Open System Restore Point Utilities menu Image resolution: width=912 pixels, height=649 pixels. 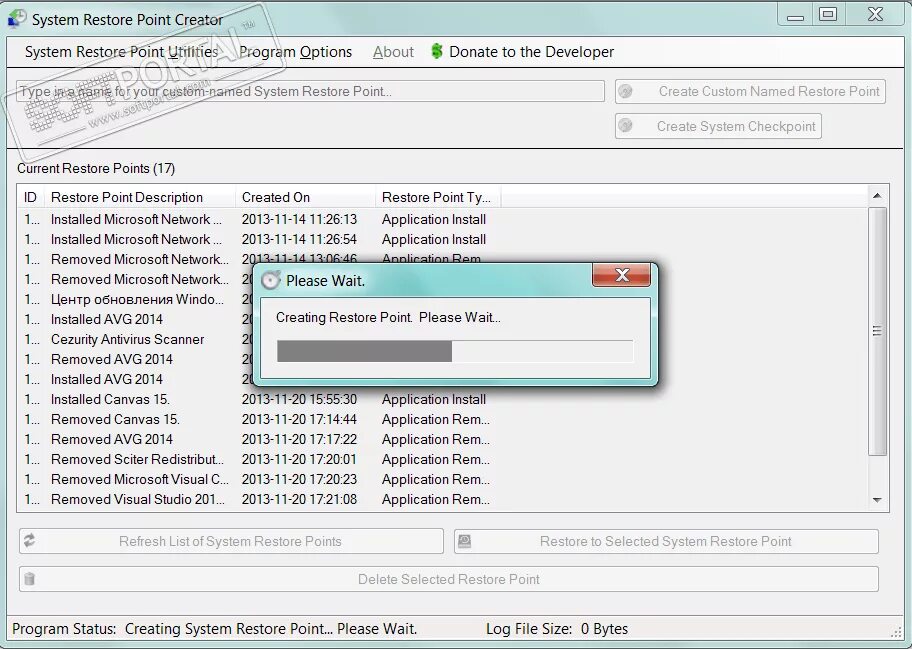point(122,52)
